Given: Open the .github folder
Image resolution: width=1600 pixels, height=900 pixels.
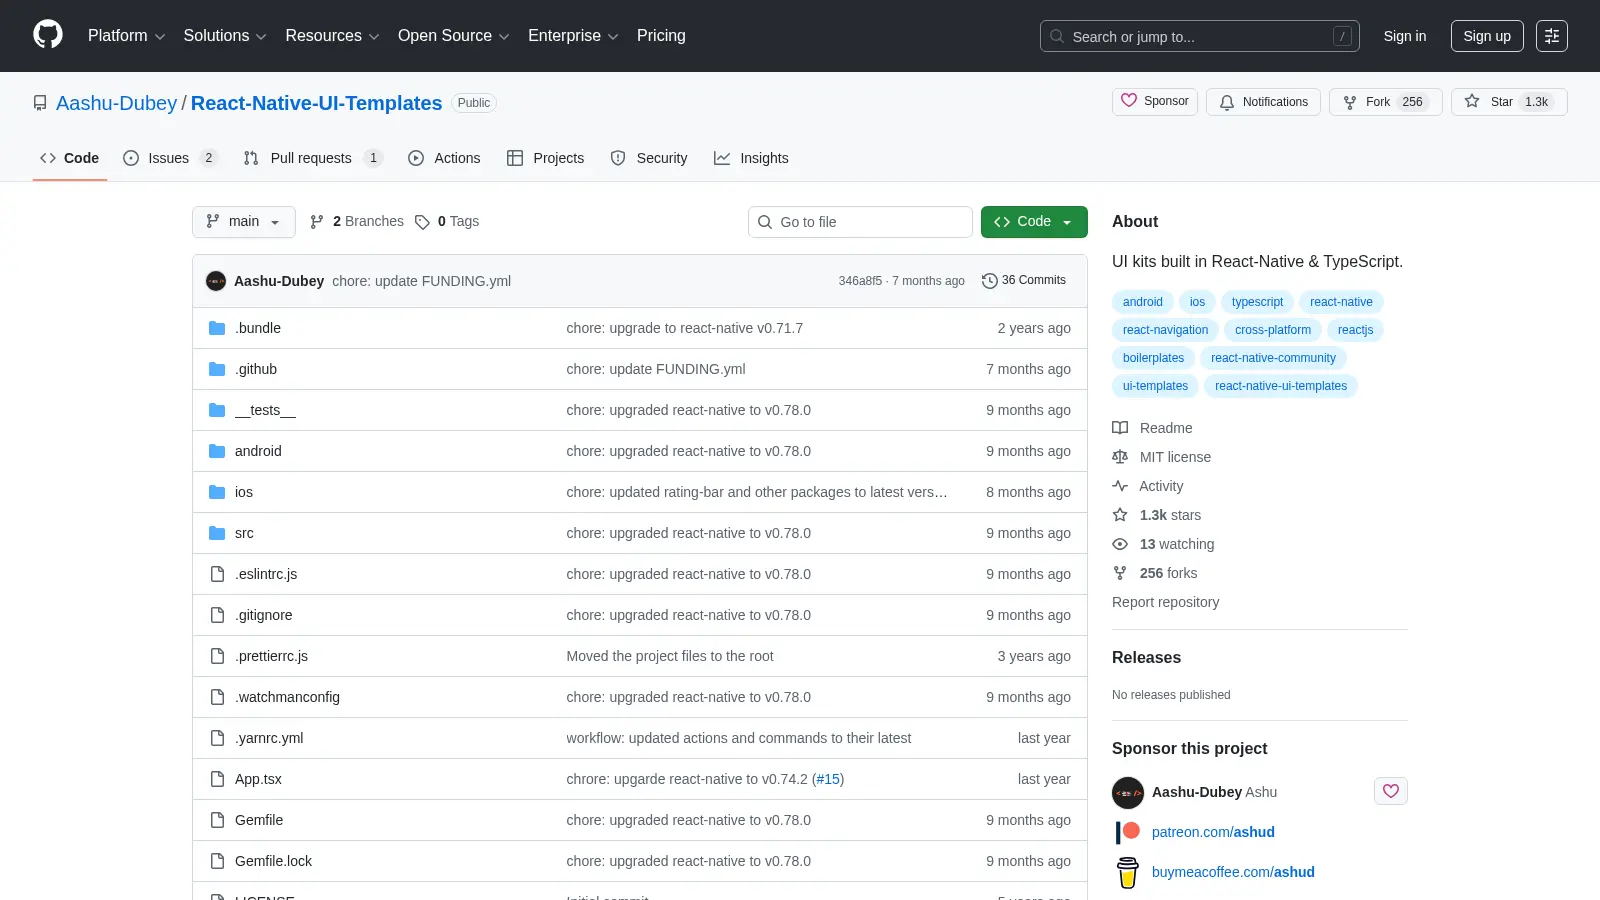Looking at the screenshot, I should click(x=256, y=369).
